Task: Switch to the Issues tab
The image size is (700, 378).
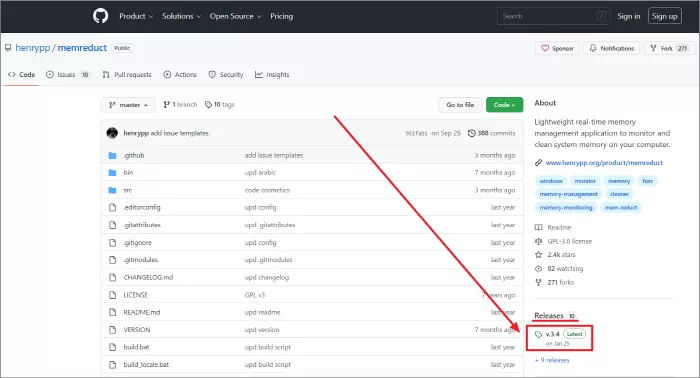Action: click(x=68, y=75)
